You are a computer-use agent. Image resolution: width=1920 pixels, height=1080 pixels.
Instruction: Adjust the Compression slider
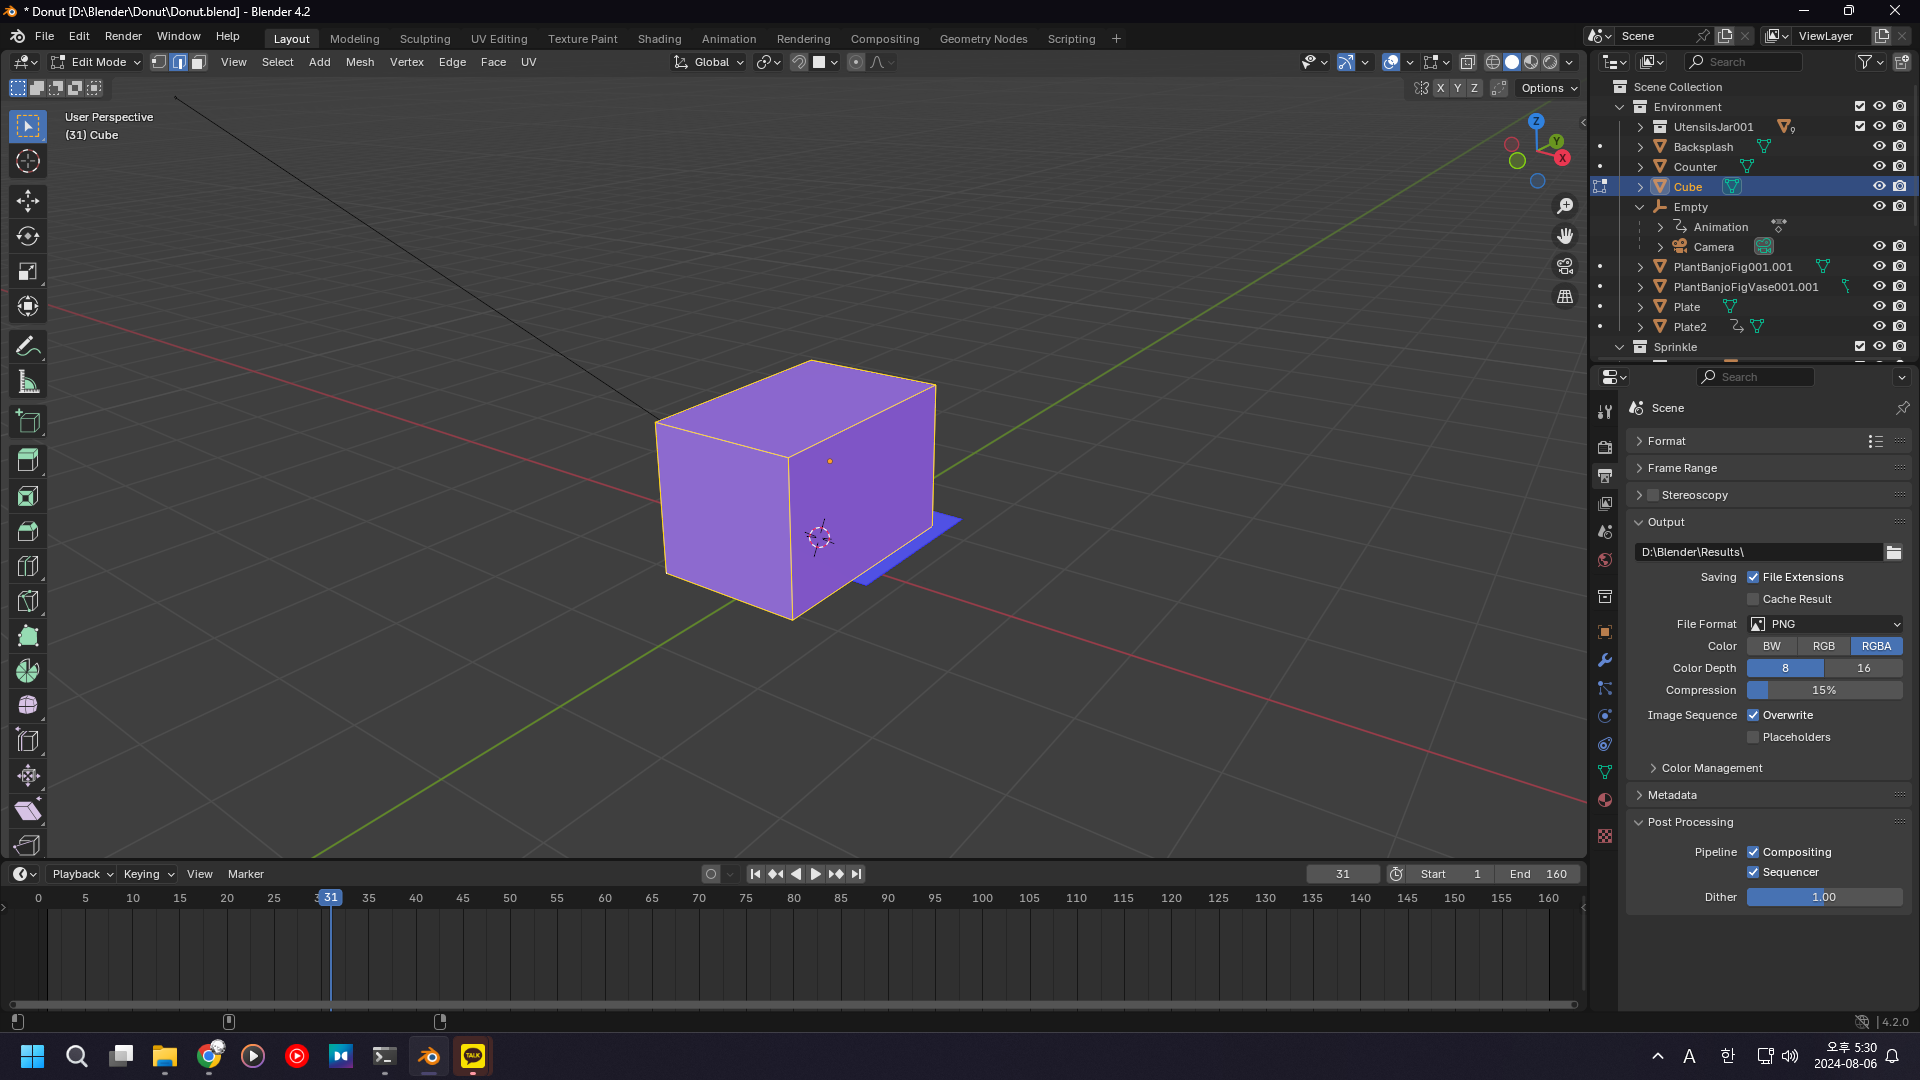pos(1824,690)
